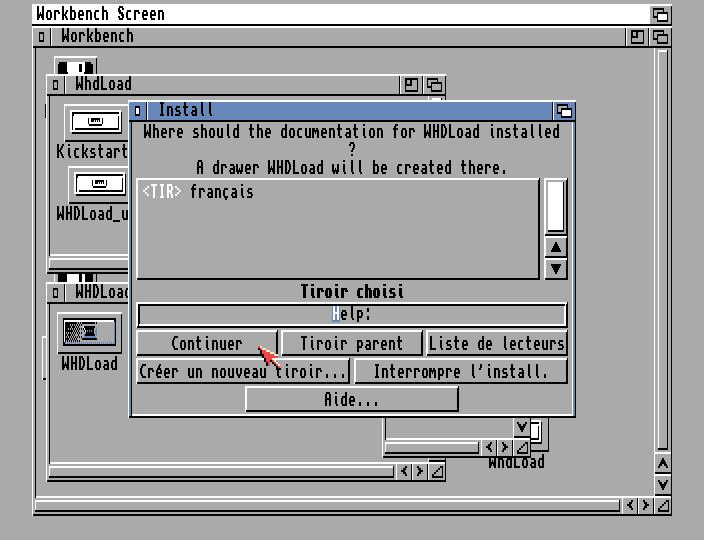Close the WhdLoad window via close gadget
This screenshot has height=540, width=704.
point(55,84)
